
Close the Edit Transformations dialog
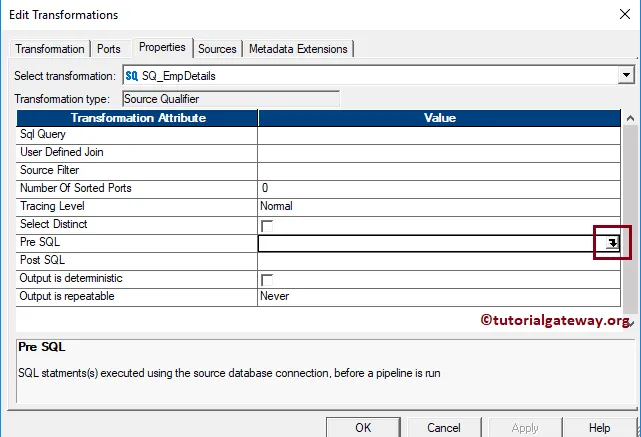[x=624, y=14]
